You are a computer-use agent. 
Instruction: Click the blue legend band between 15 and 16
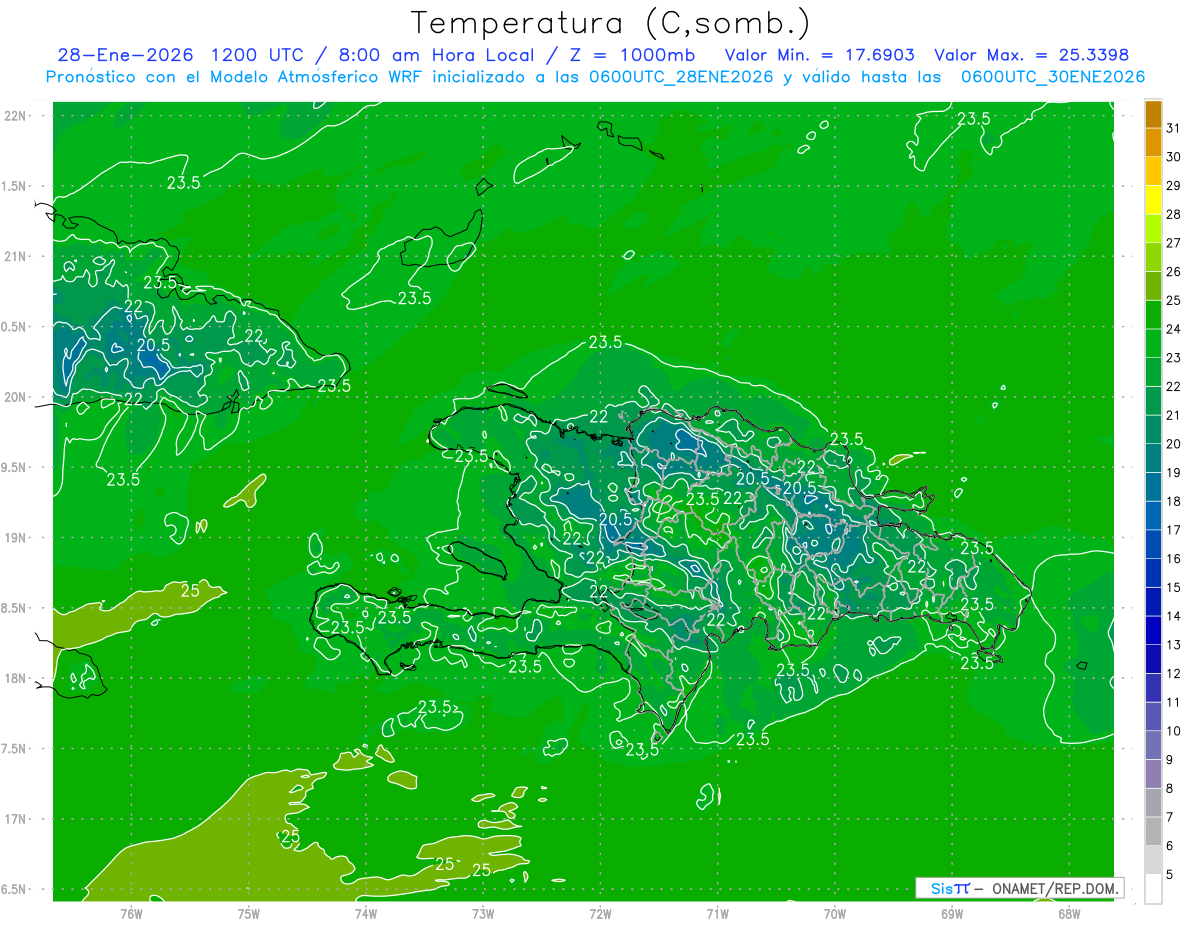tap(1153, 573)
